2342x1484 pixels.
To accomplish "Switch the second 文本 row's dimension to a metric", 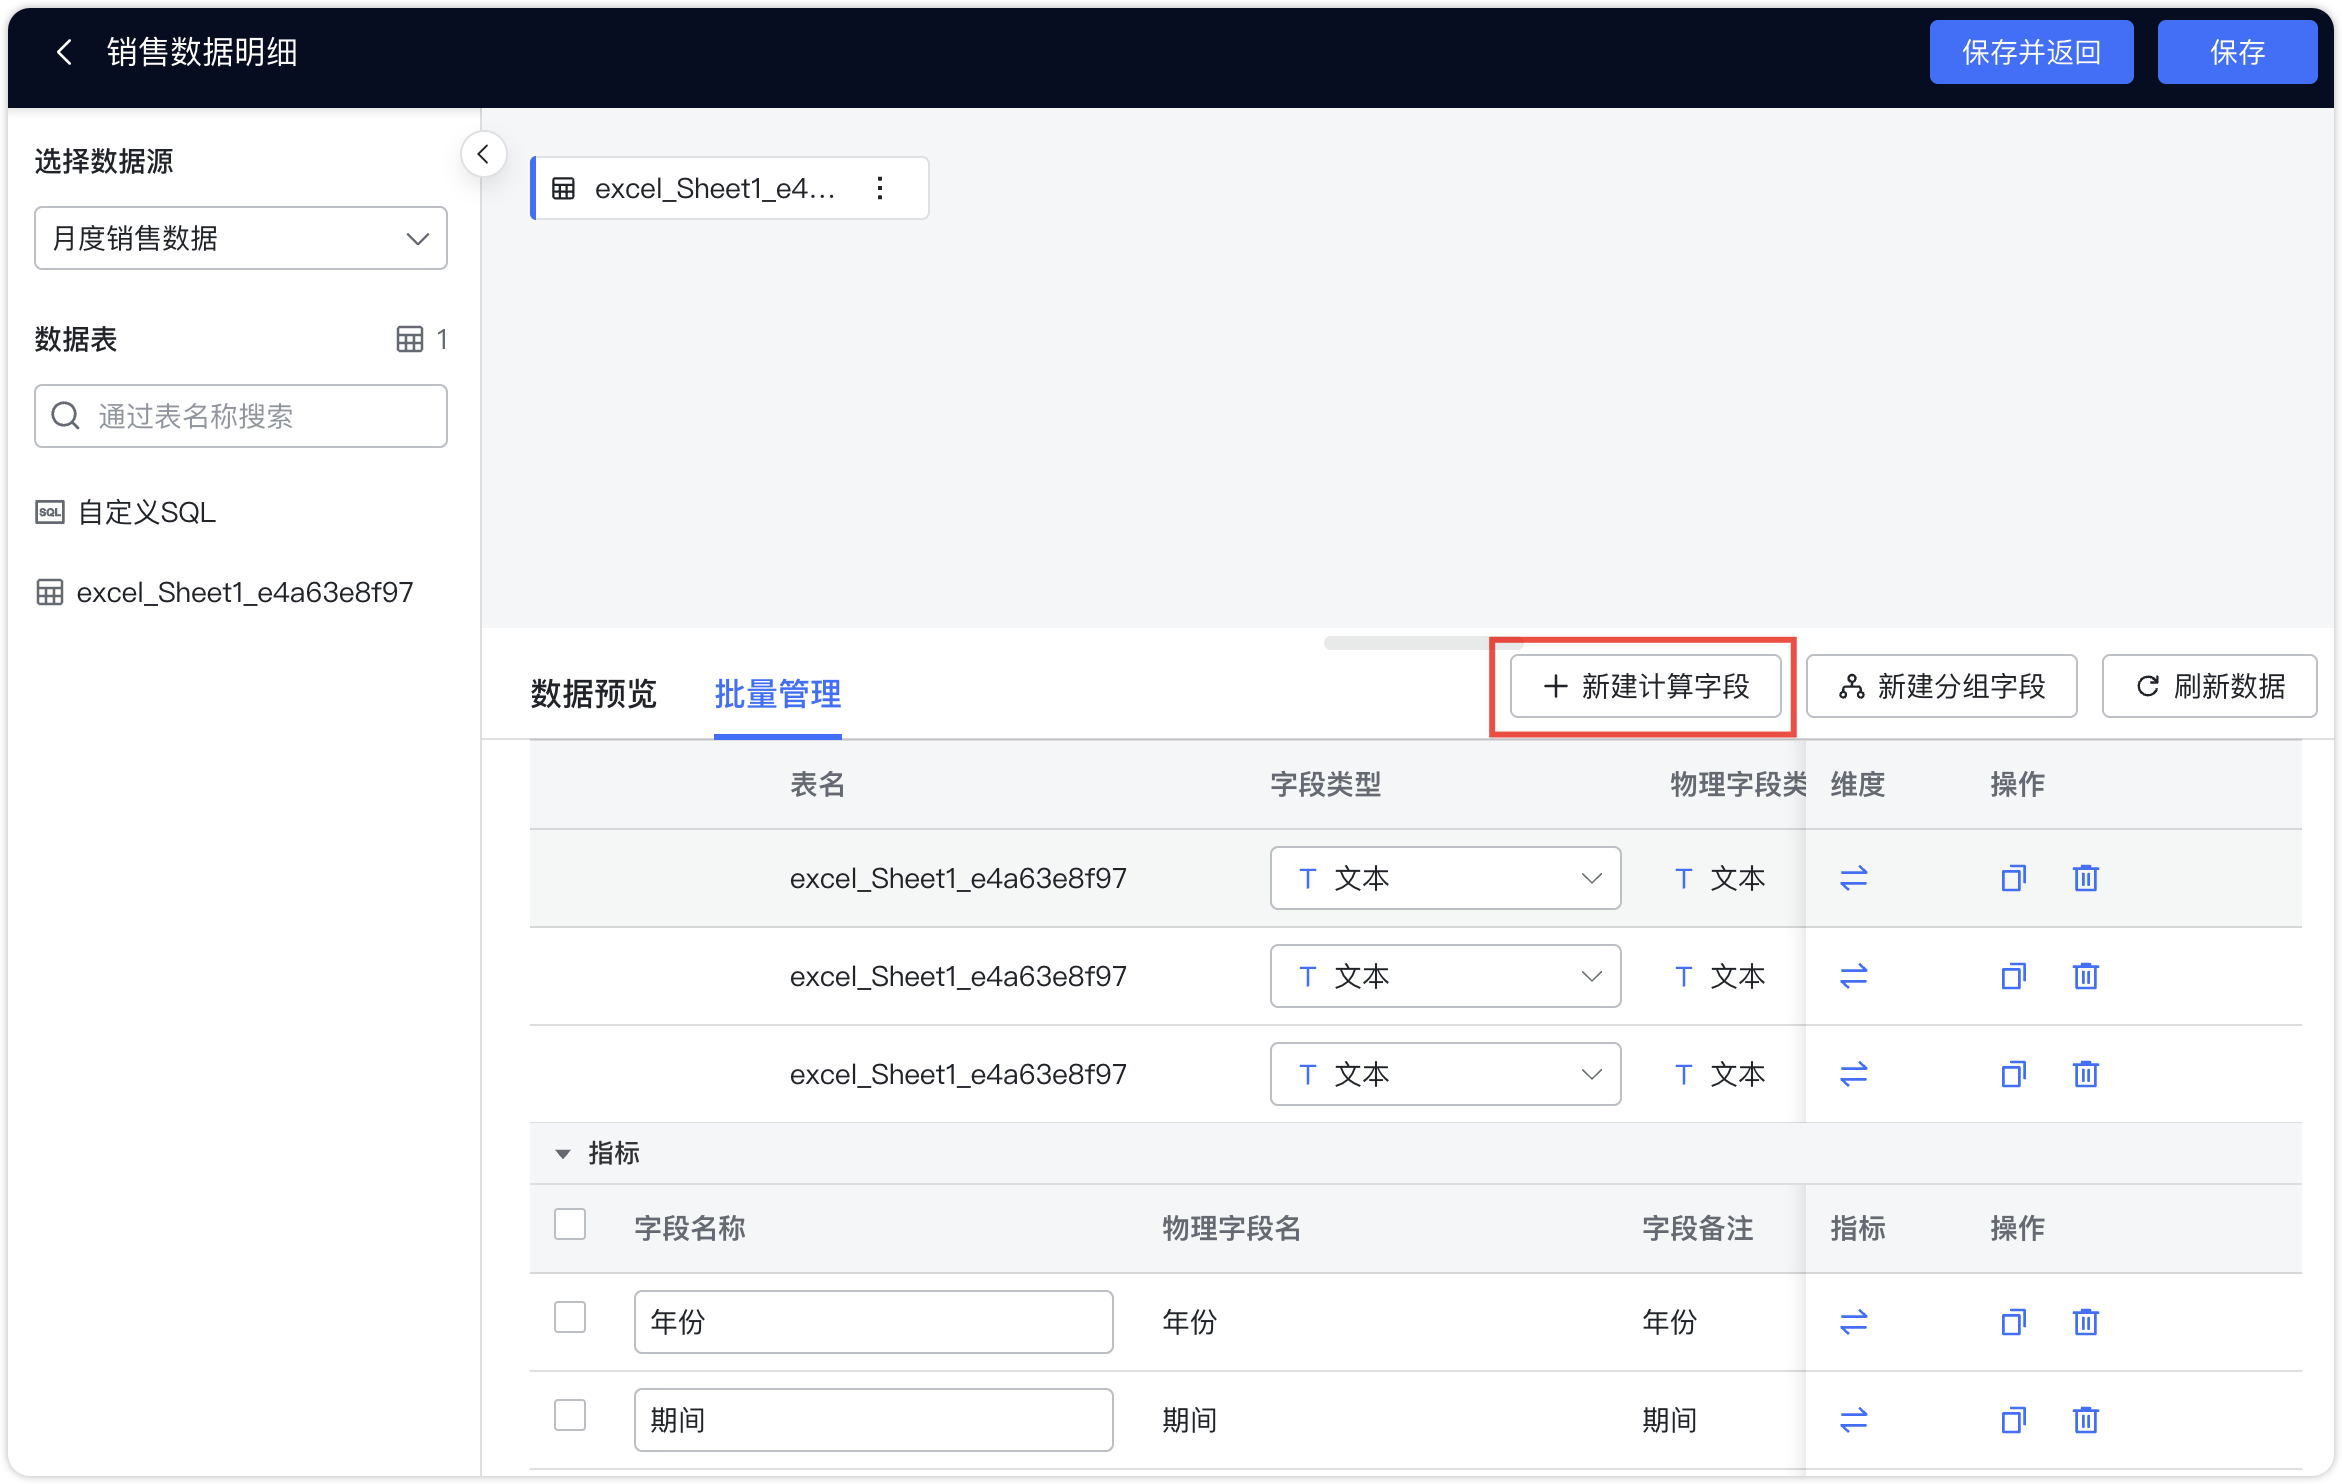I will (1854, 976).
